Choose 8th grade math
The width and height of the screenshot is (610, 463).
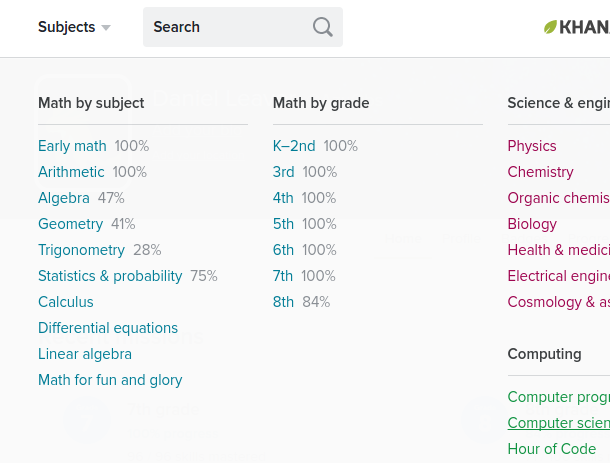[283, 302]
